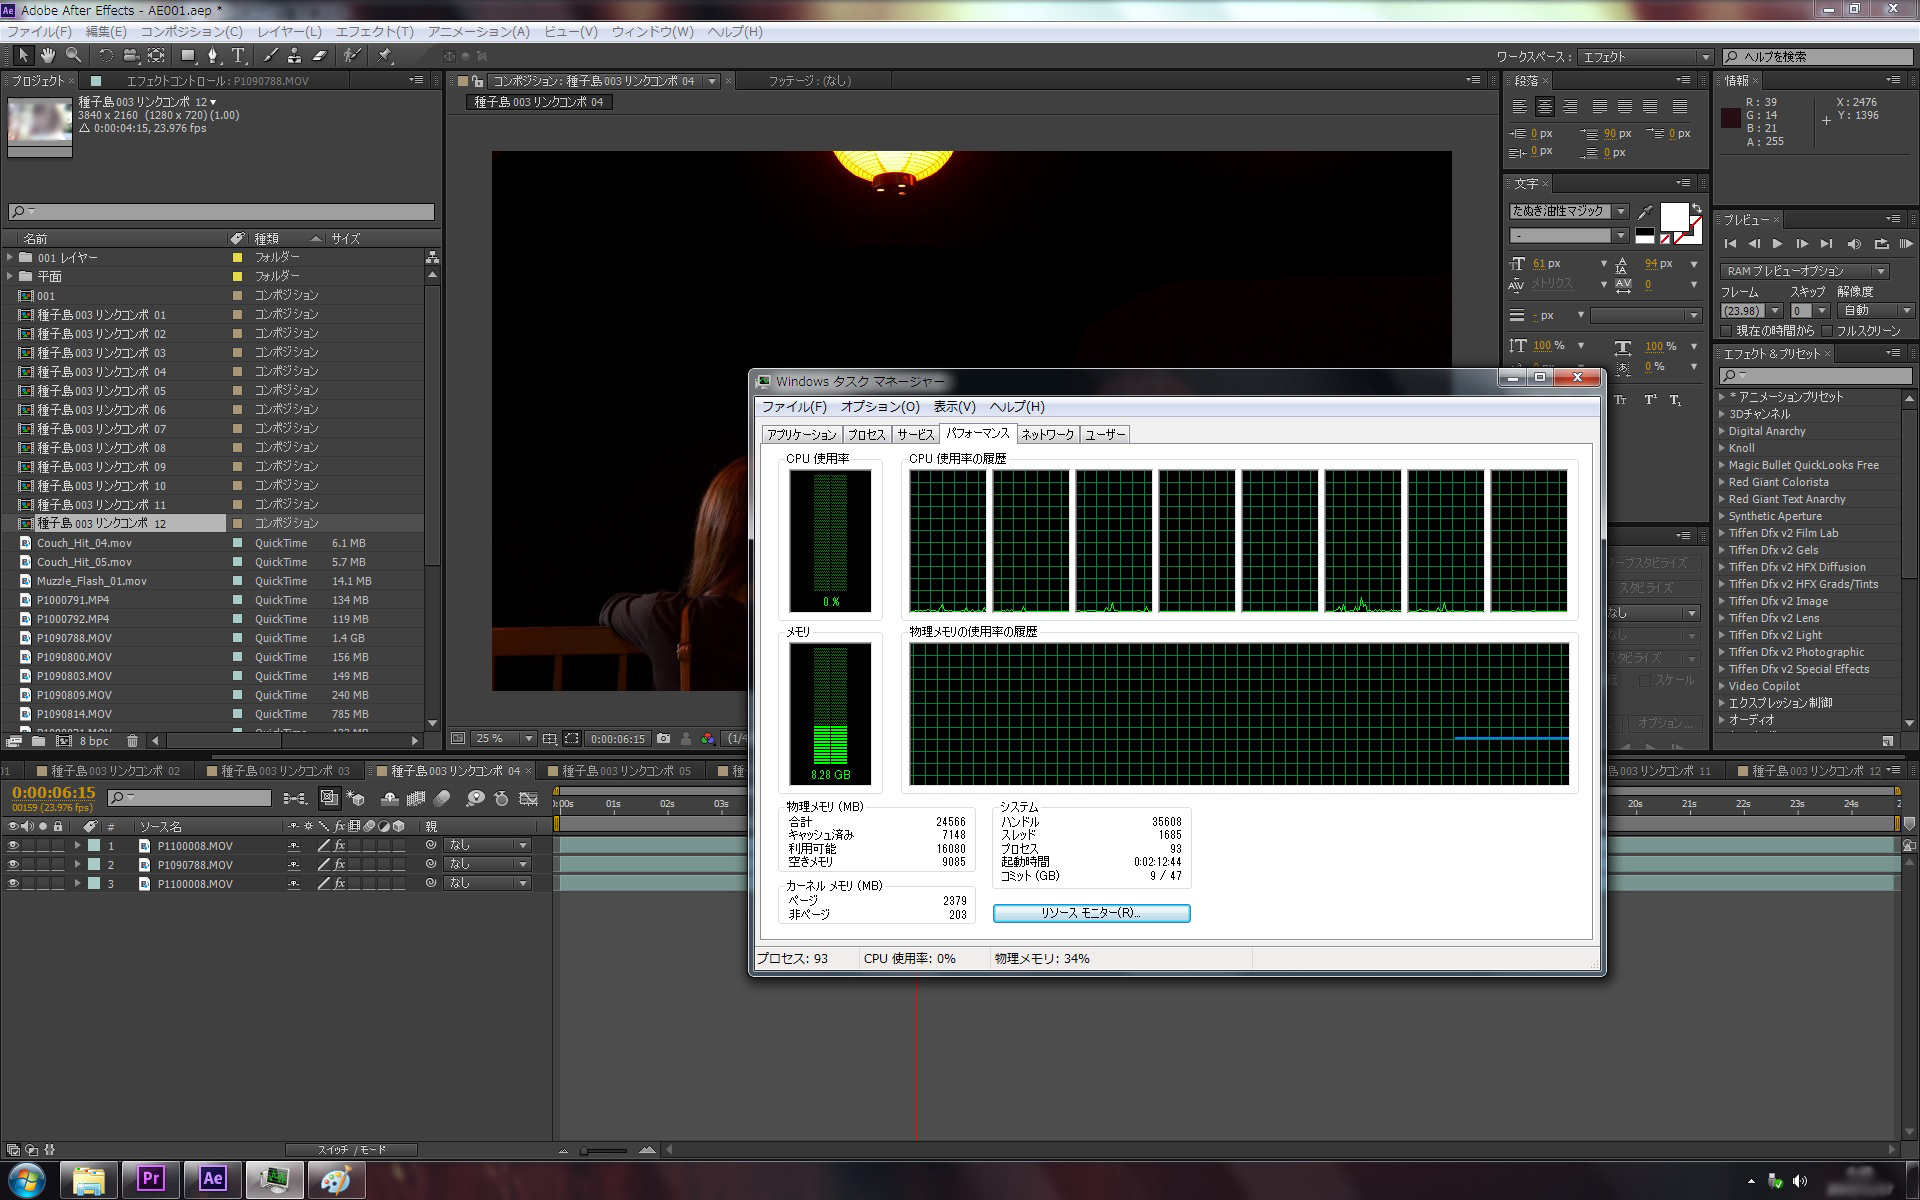Open the エフェクト(T) menu
The width and height of the screenshot is (1920, 1200).
click(x=374, y=32)
